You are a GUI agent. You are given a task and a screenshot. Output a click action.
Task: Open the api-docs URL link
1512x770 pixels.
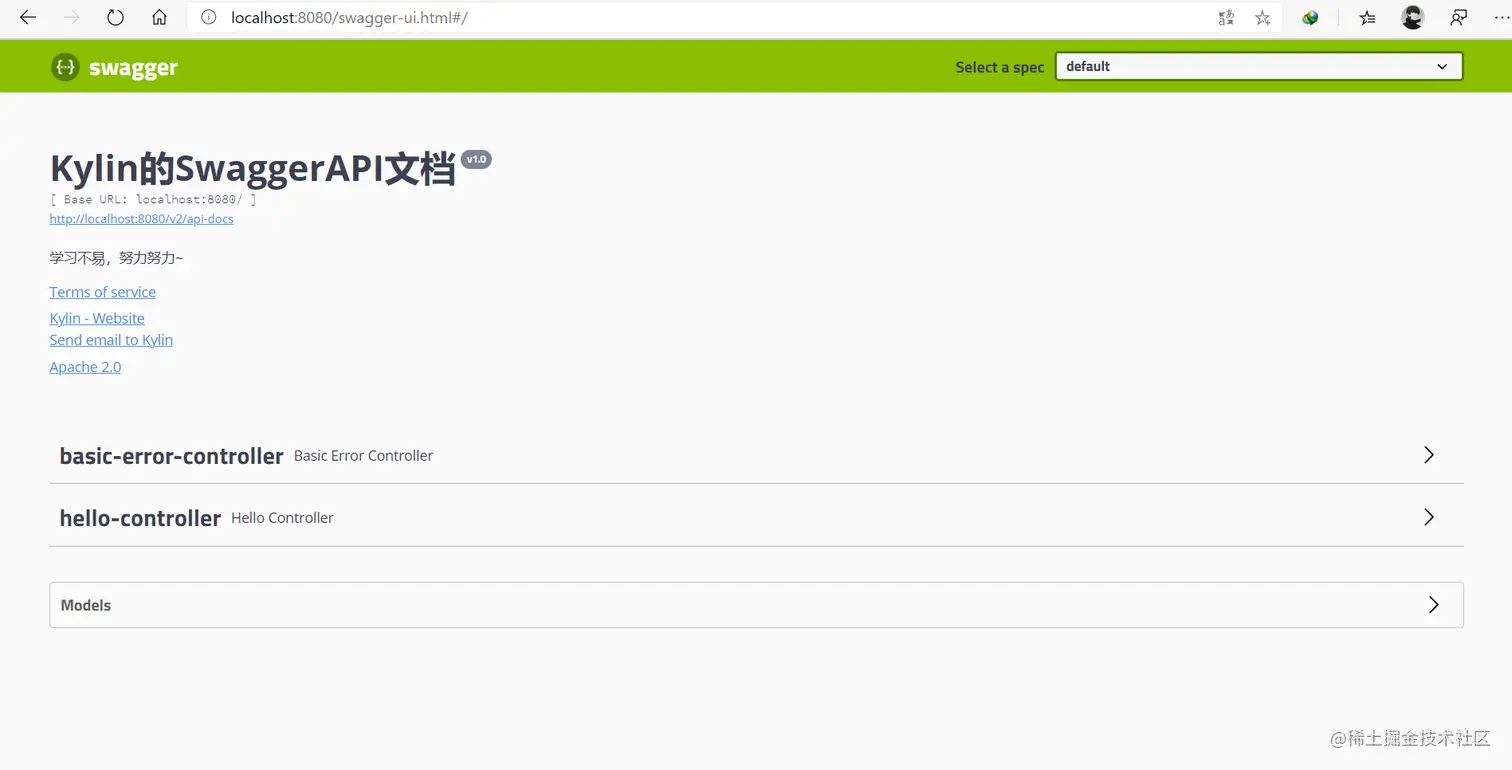point(141,218)
